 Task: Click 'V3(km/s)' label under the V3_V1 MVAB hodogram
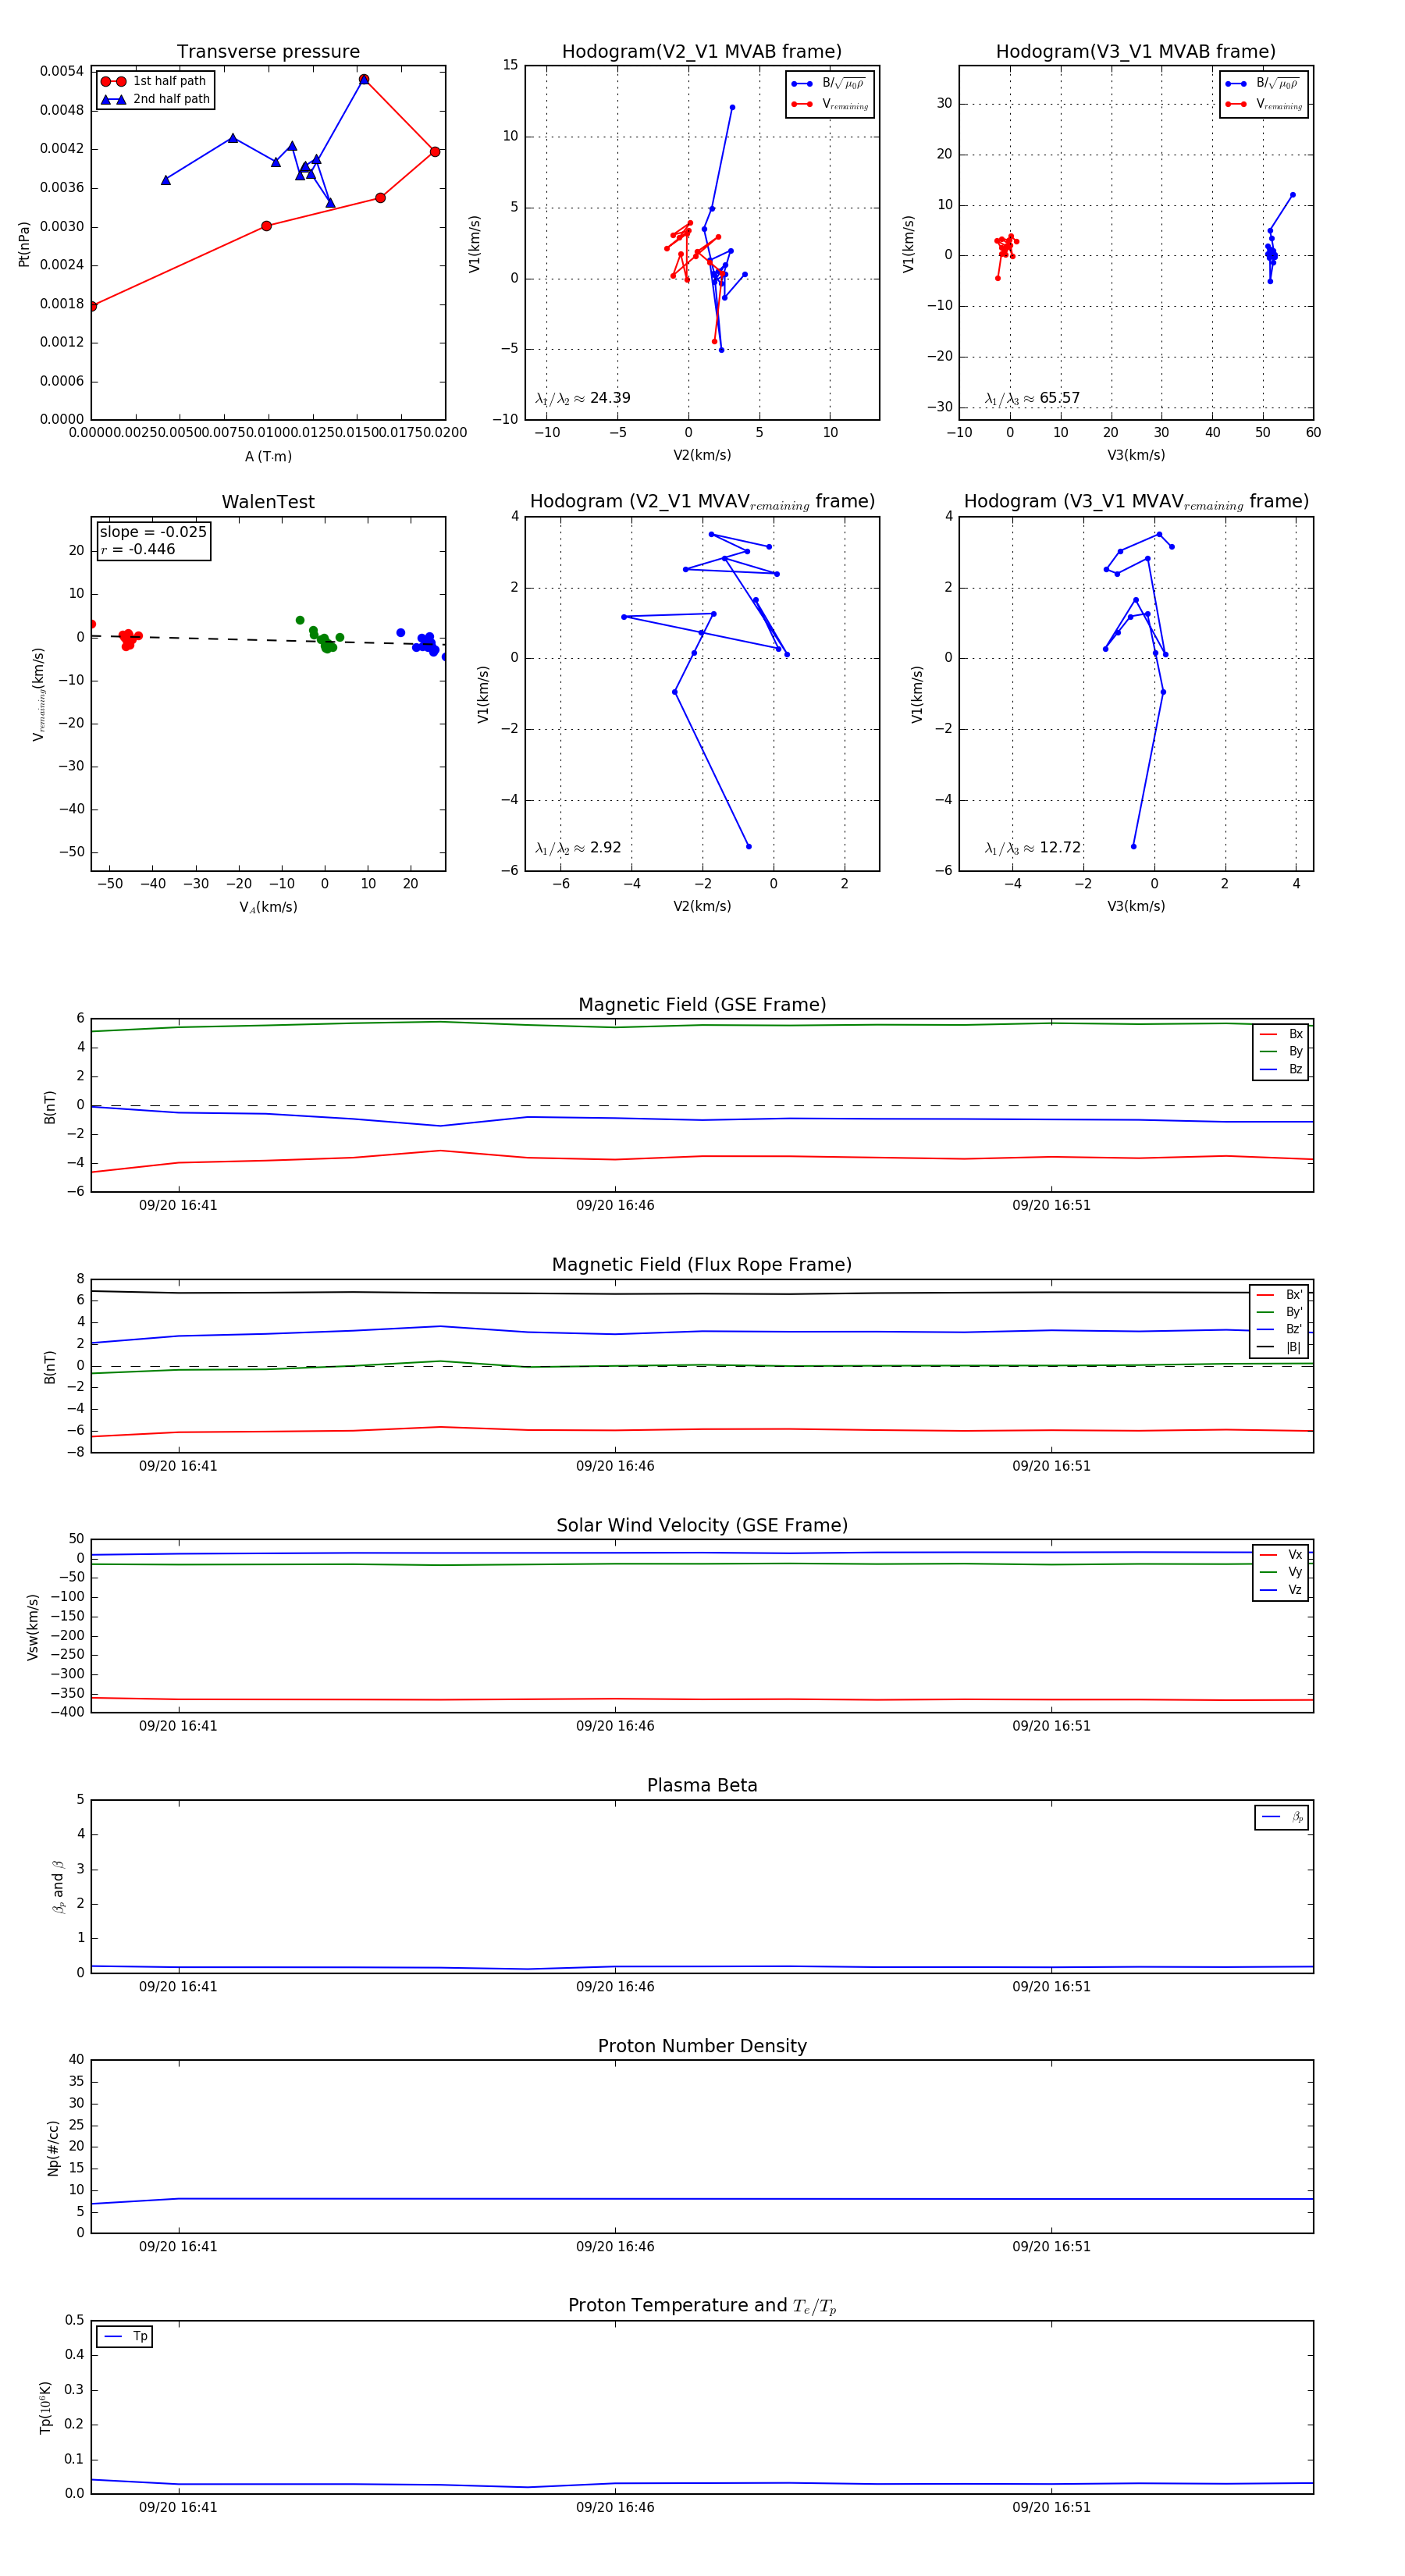click(x=1136, y=456)
